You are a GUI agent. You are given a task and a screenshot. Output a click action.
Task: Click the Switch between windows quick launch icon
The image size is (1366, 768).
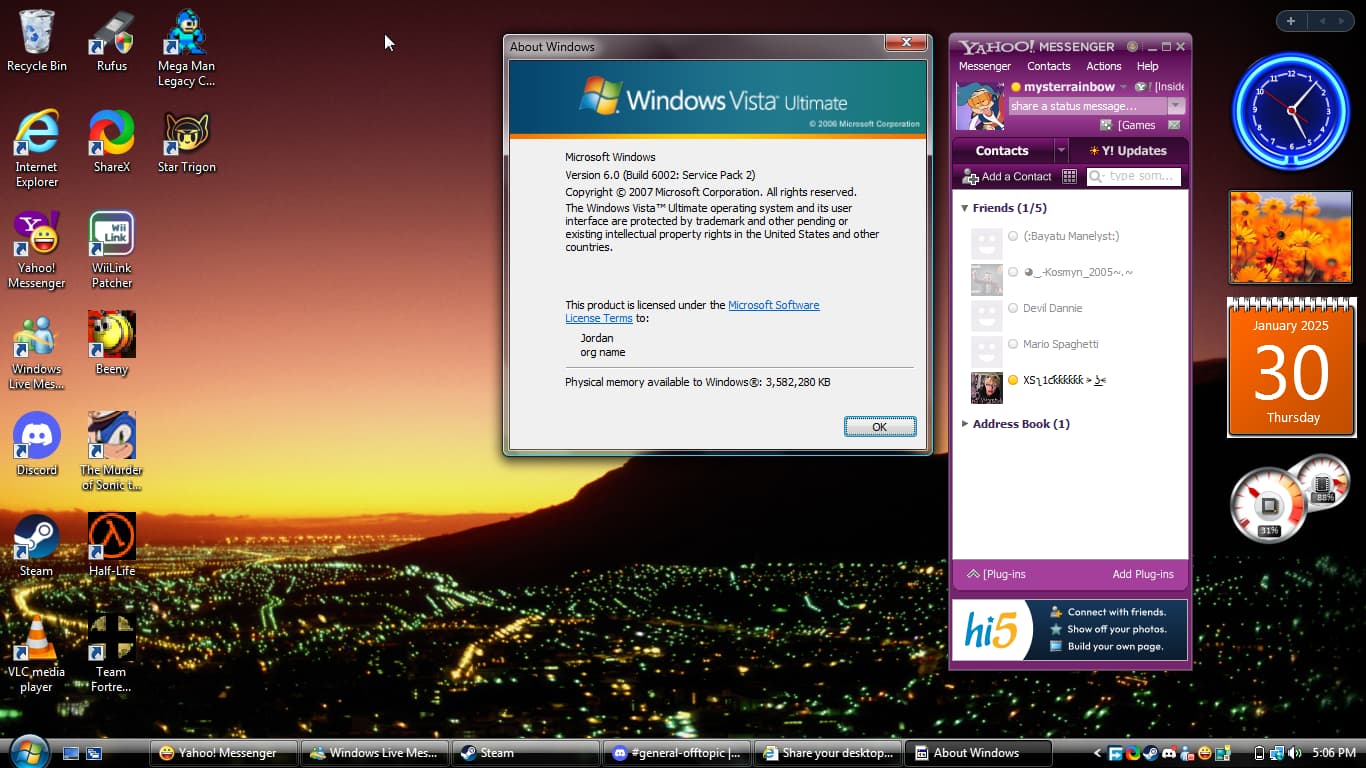point(94,753)
